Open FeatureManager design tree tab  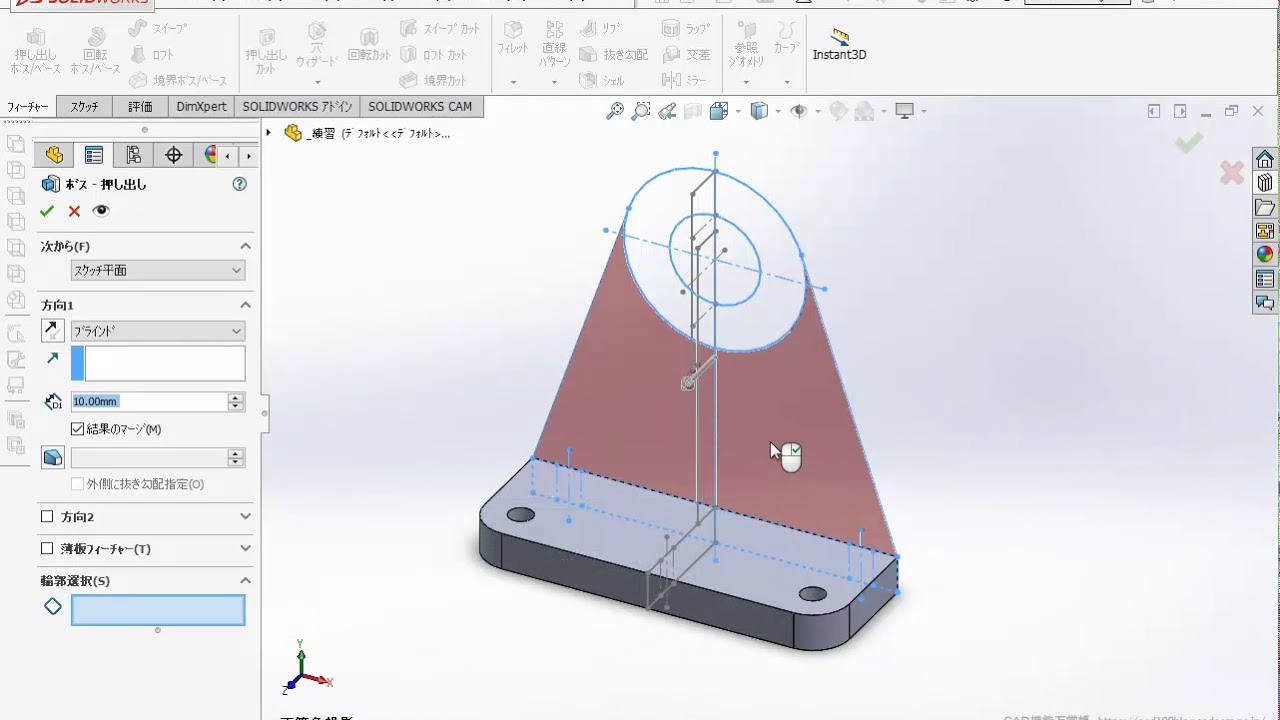[x=54, y=155]
